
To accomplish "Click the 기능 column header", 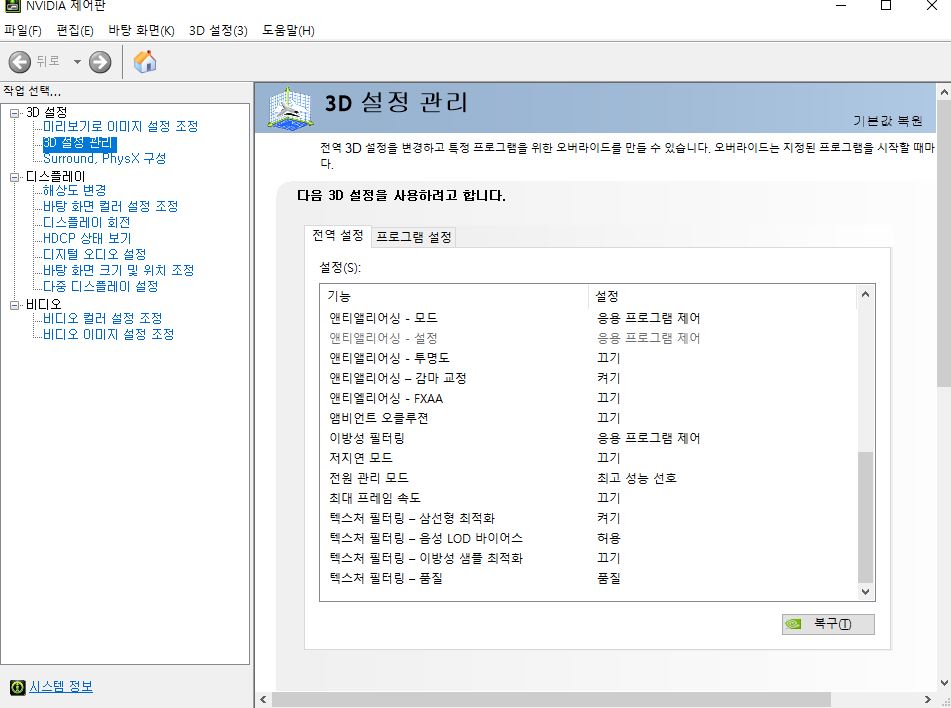I will click(x=454, y=296).
